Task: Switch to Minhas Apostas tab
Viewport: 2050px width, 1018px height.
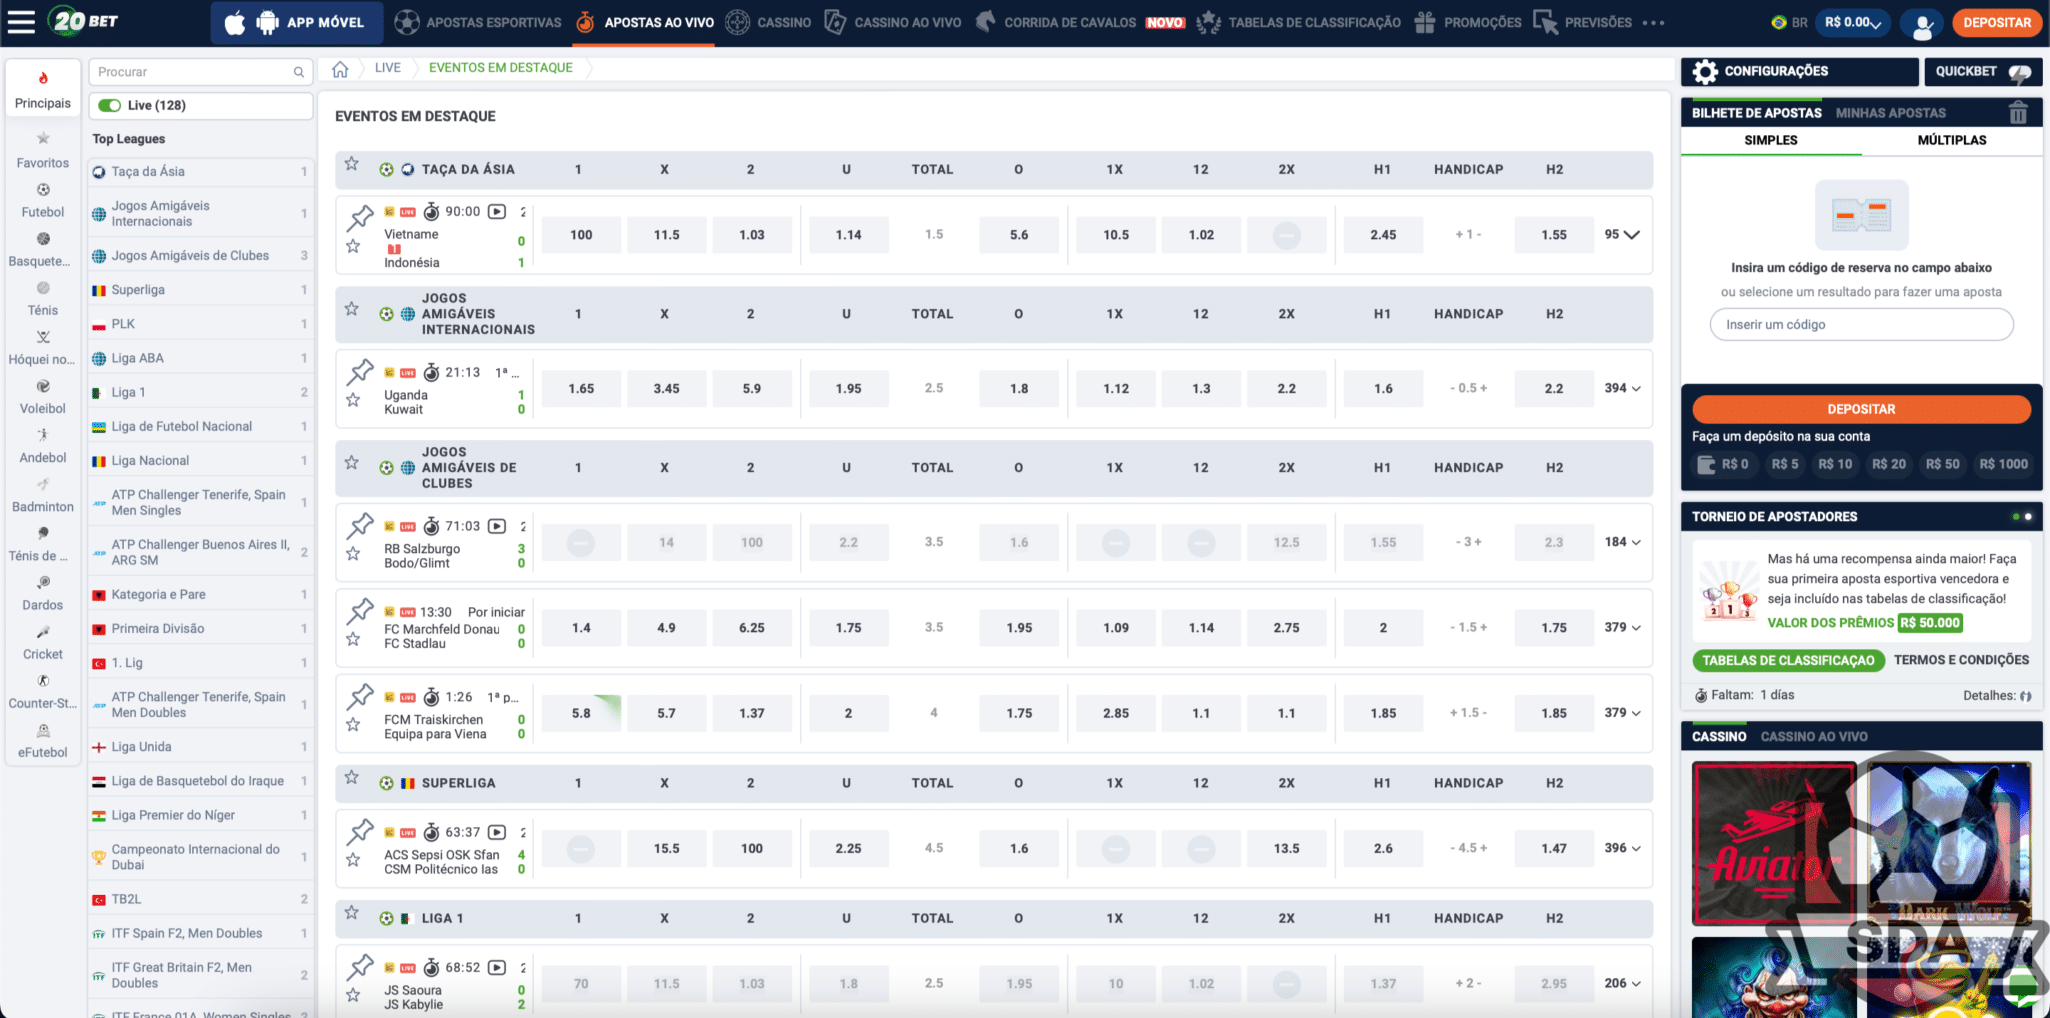Action: 1890,113
